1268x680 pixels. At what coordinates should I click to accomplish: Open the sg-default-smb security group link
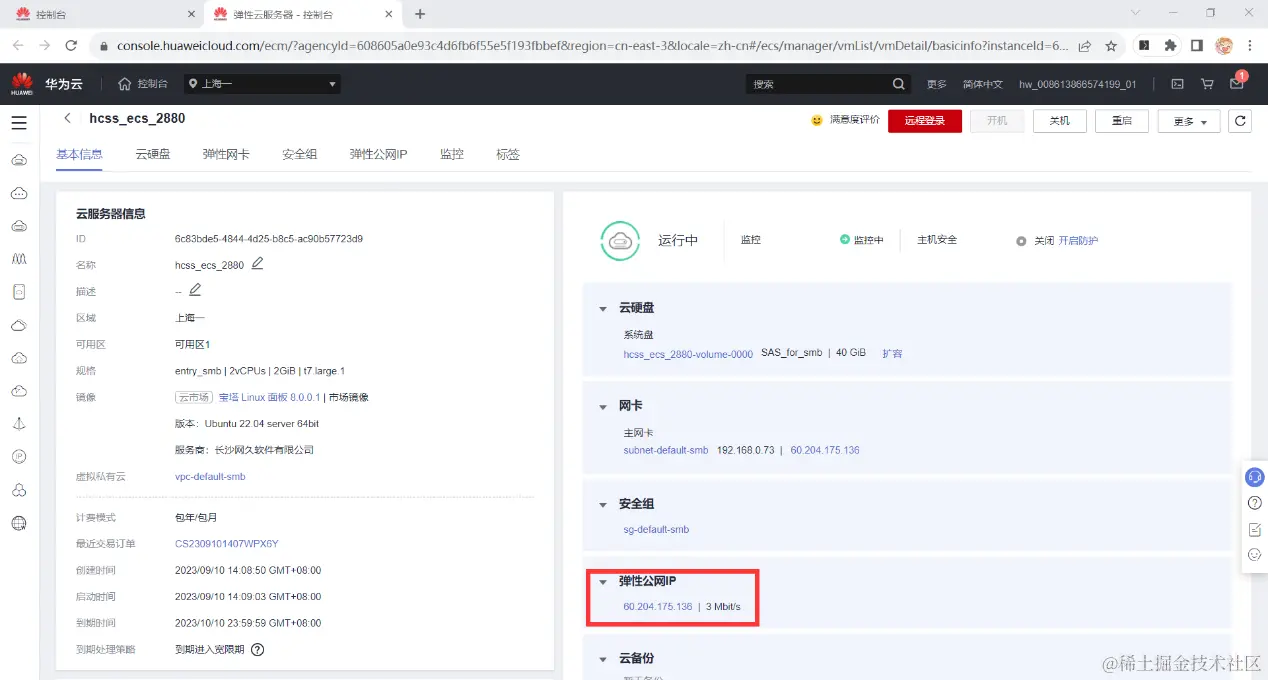656,529
